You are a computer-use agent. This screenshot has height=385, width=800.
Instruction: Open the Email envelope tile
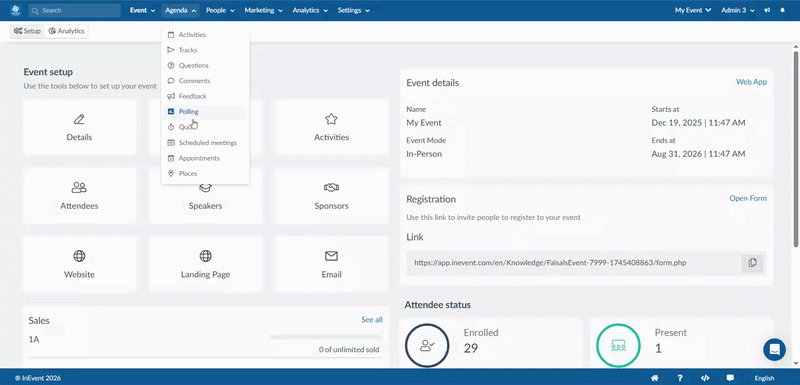point(331,264)
